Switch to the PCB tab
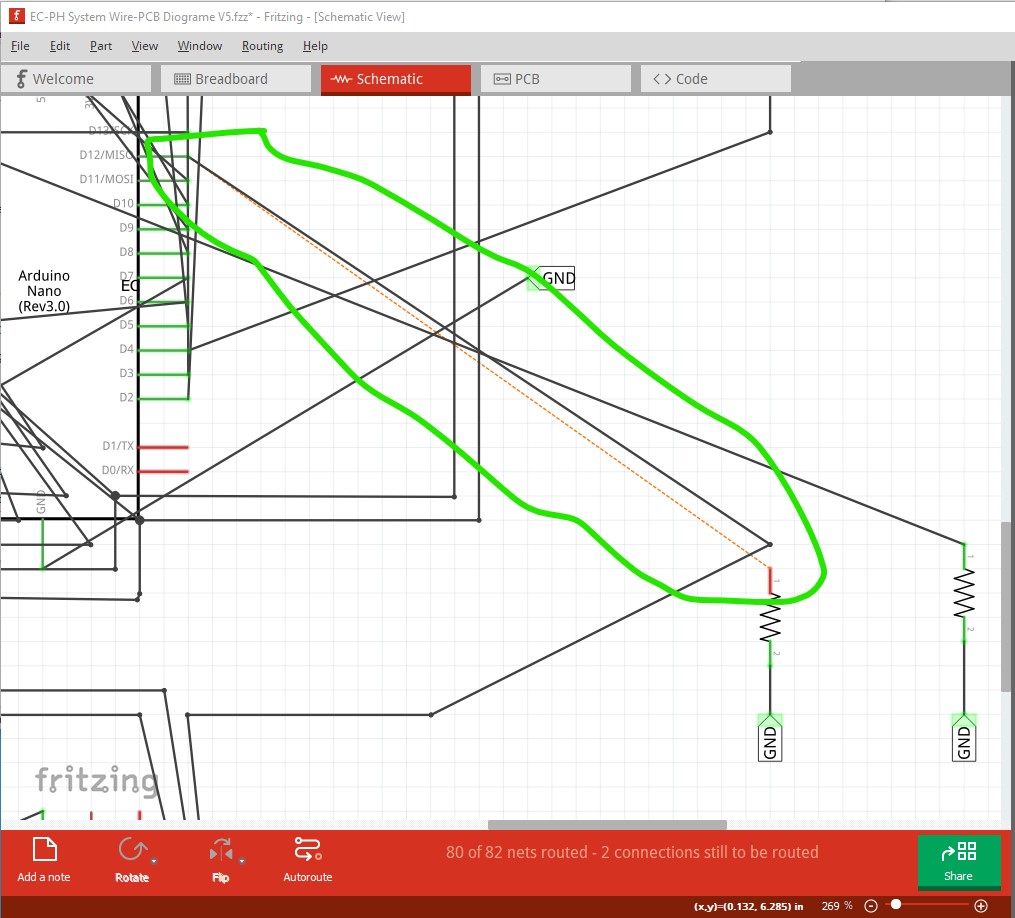The height and width of the screenshot is (918, 1015). pos(555,78)
